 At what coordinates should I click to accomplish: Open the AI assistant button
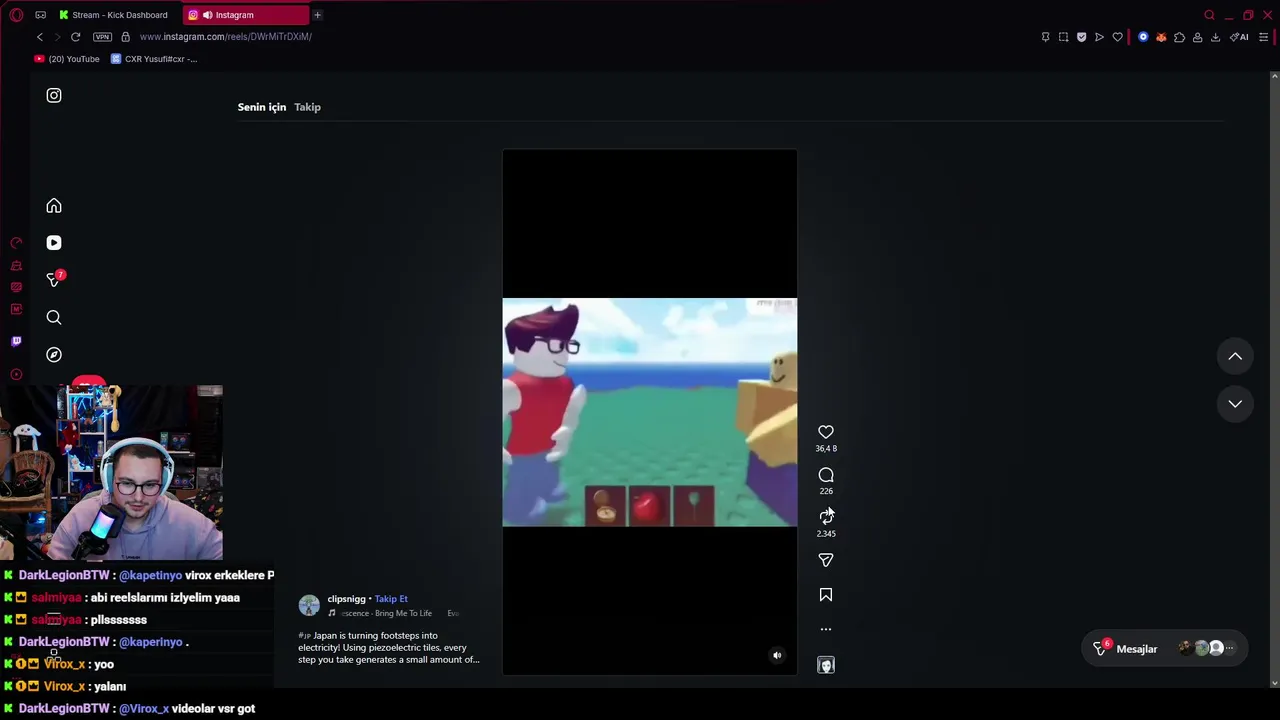1240,37
